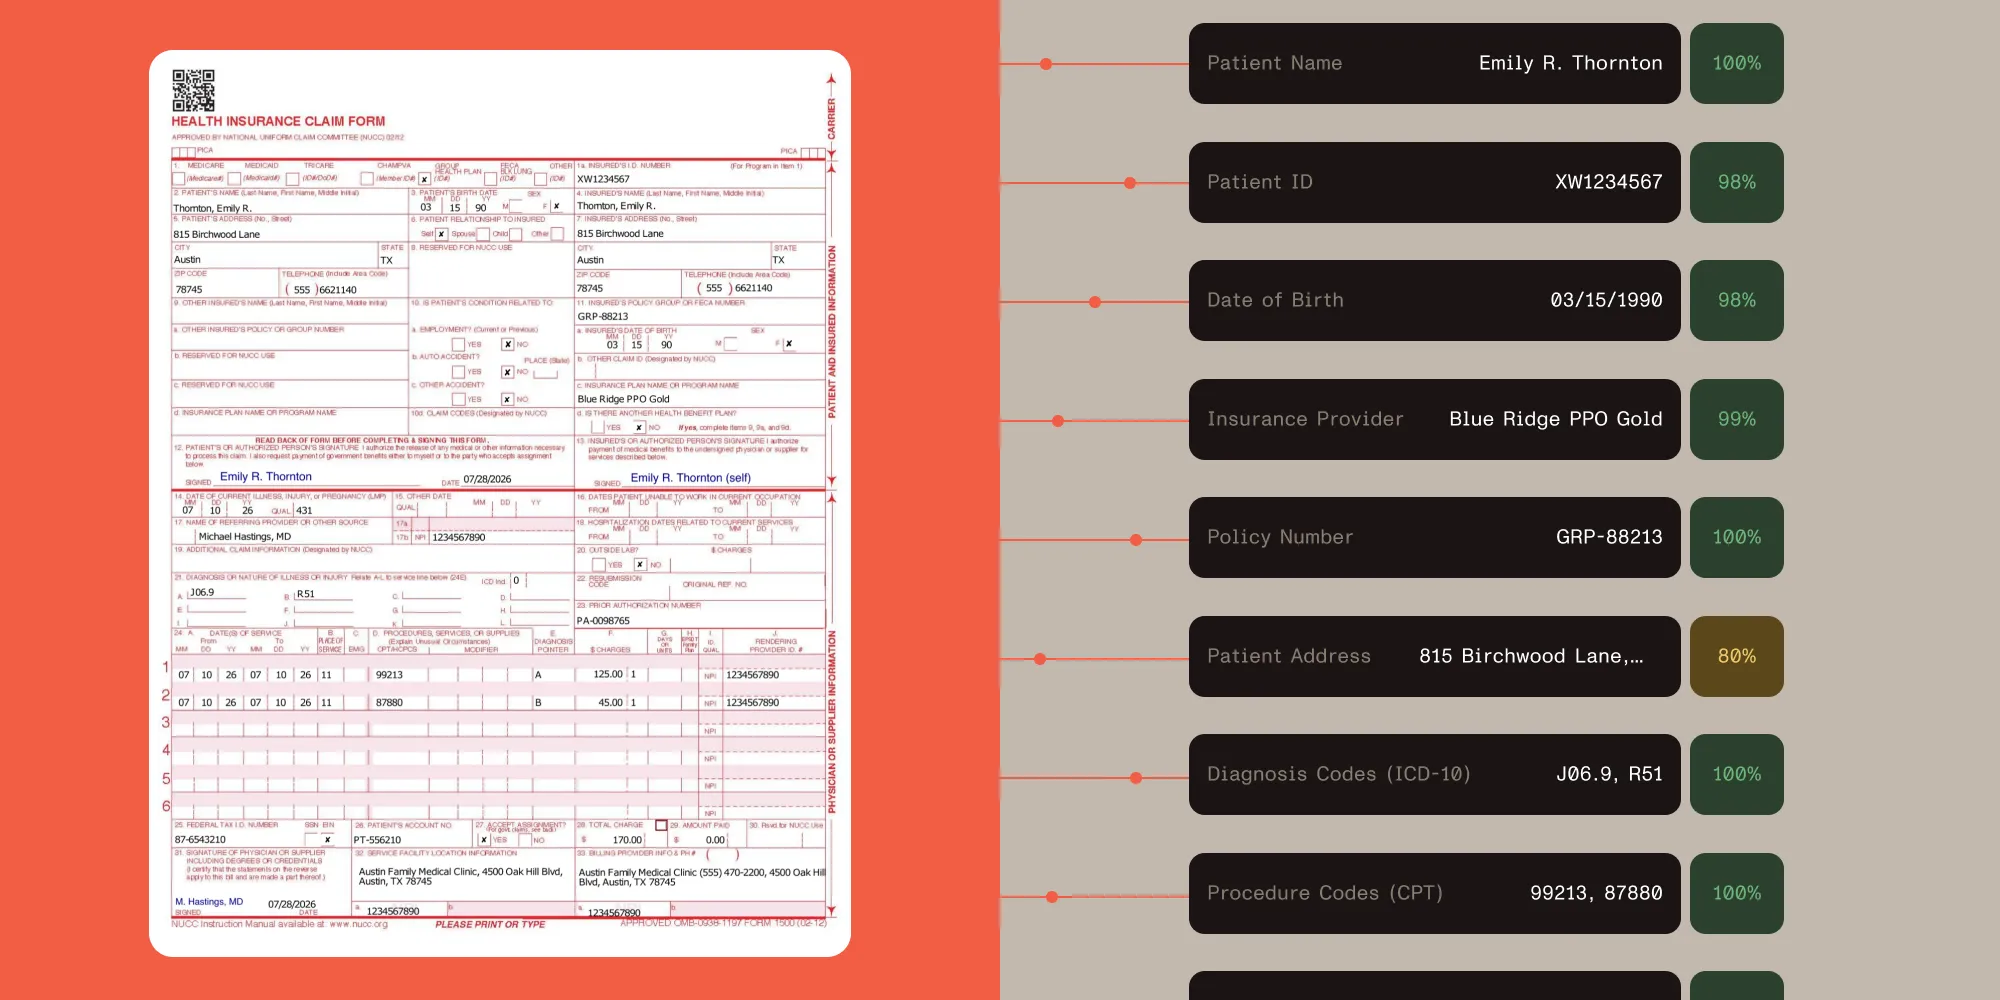Toggle the Auto Accident 'NO' checkbox
2000x1000 pixels.
point(508,372)
